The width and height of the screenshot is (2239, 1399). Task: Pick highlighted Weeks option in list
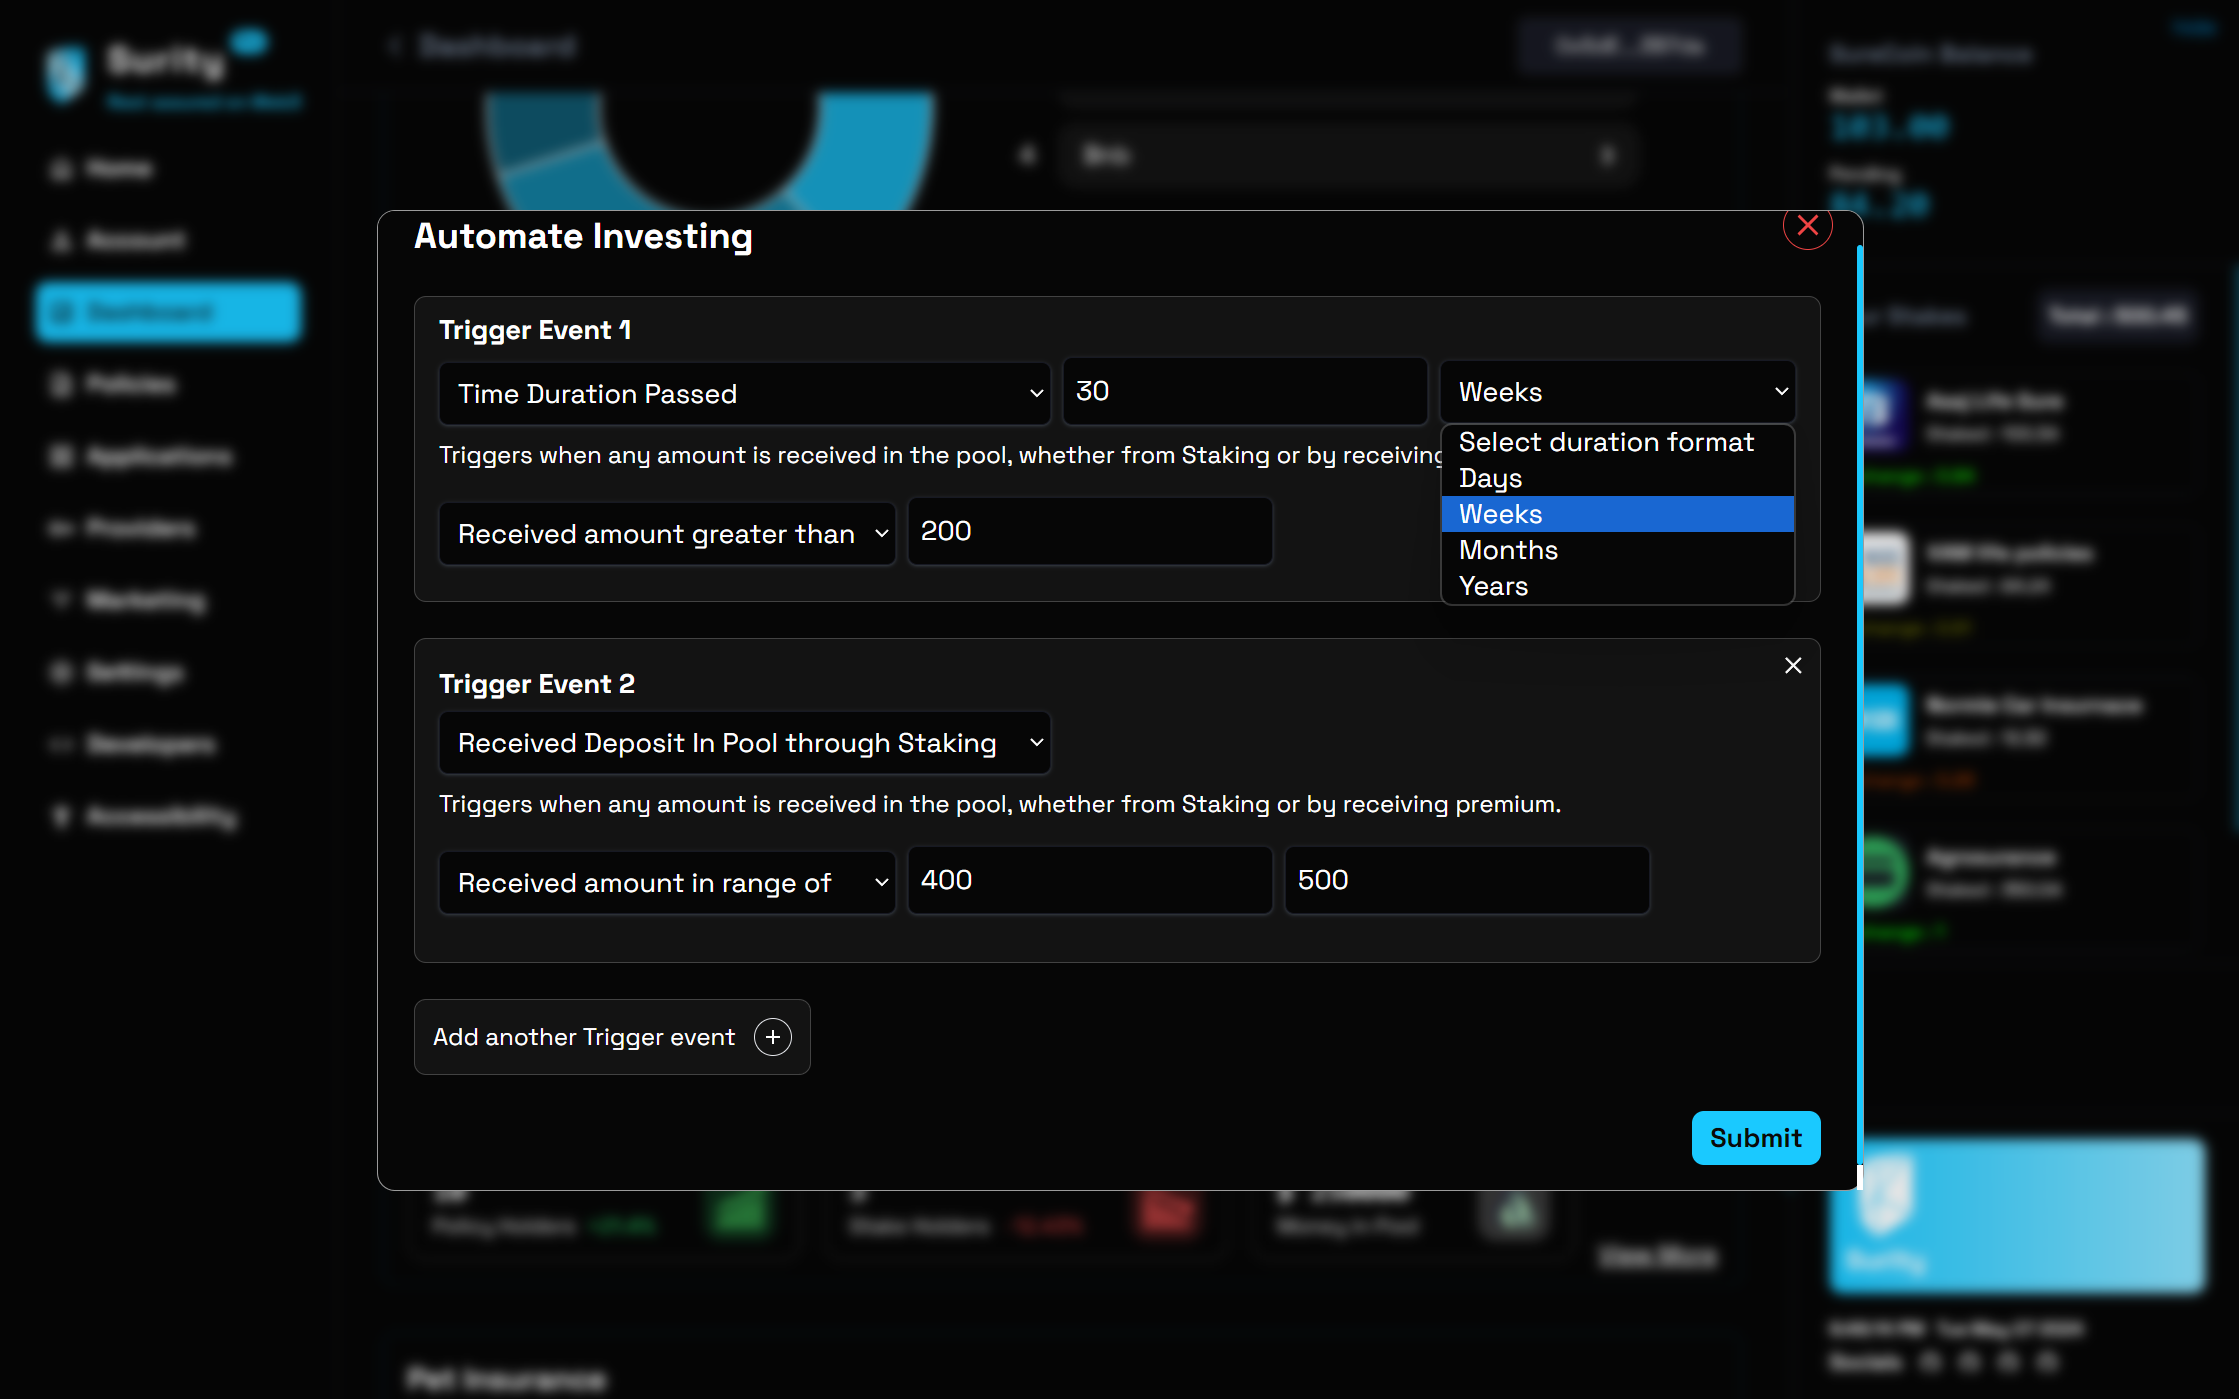point(1500,514)
